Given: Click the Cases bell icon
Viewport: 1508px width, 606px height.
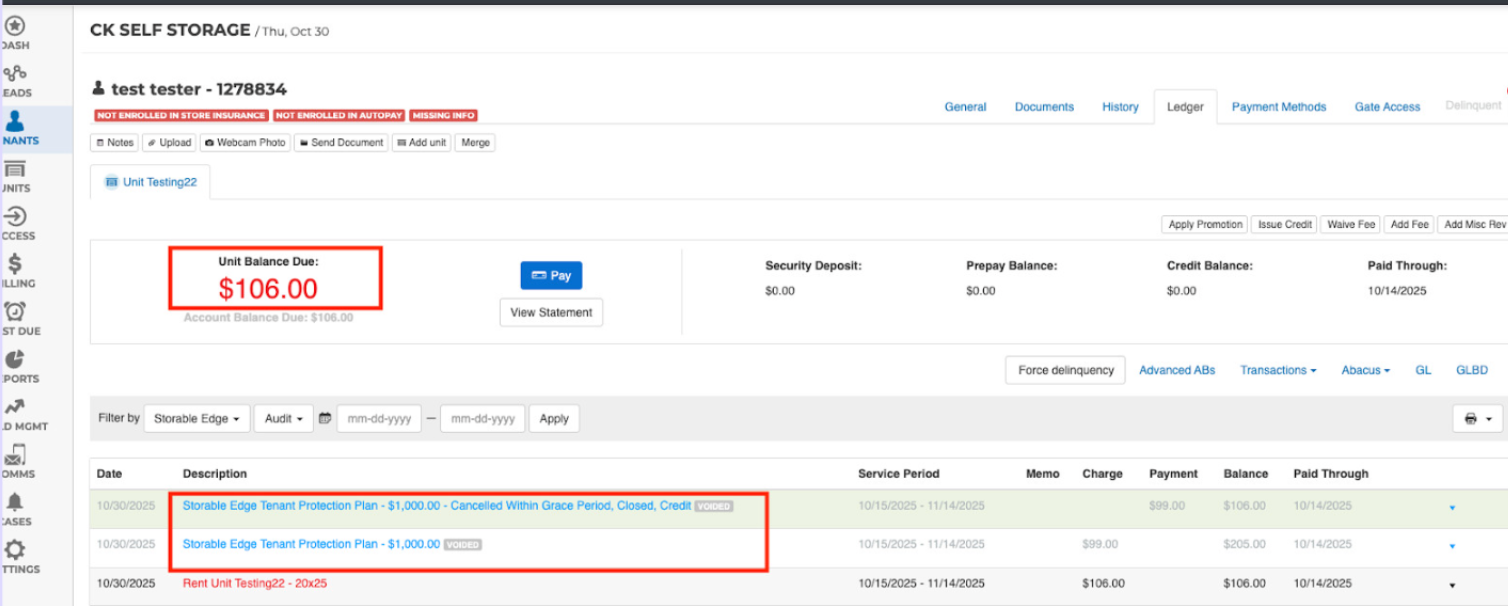Looking at the screenshot, I should tap(15, 502).
